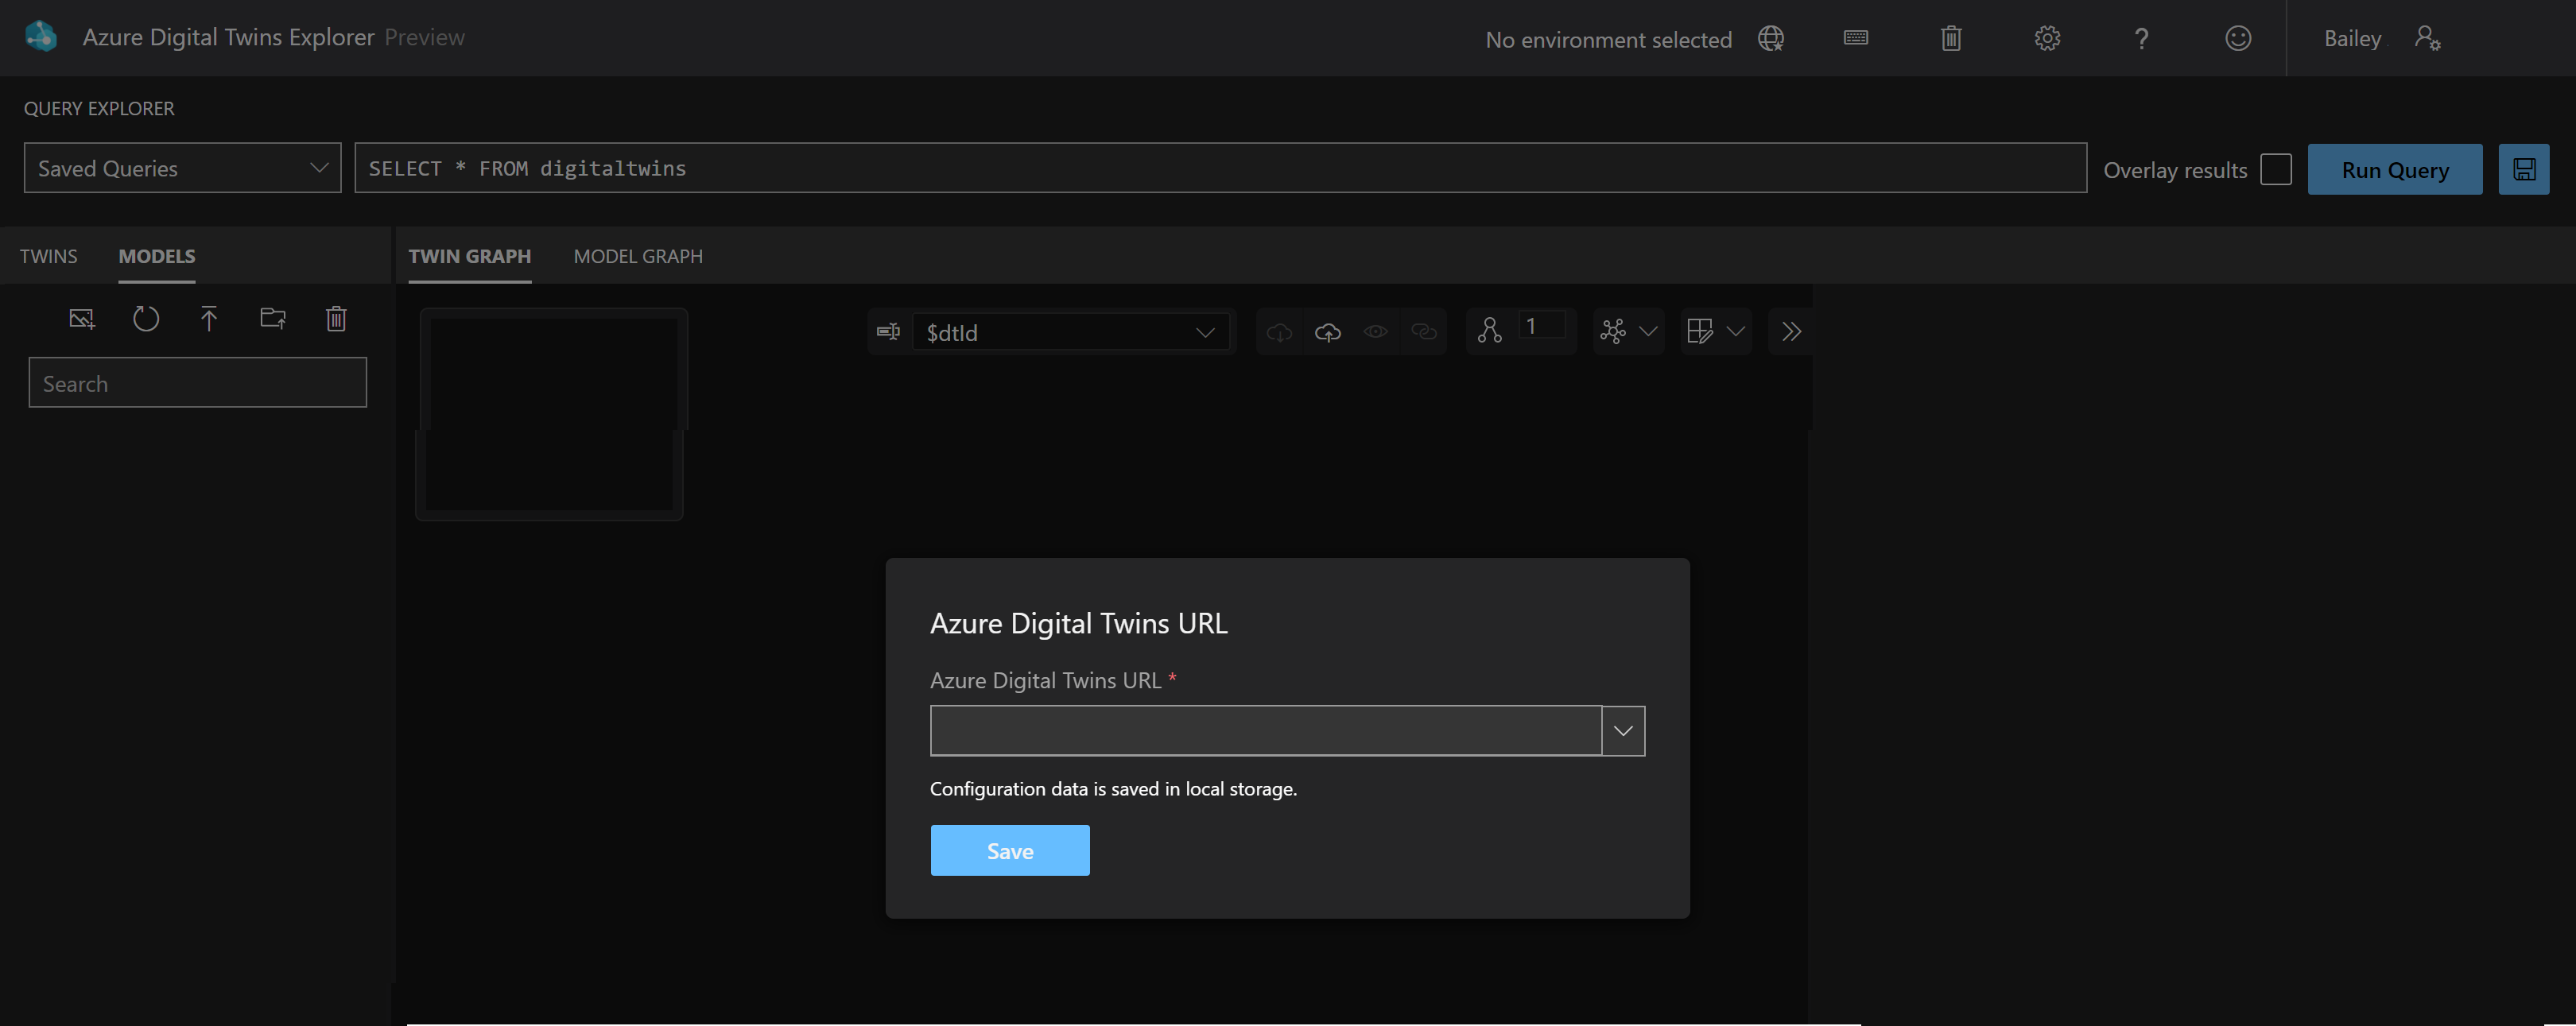Screen dimensions: 2576x1026
Task: Open the TWINS tab
Action: [x=48, y=256]
